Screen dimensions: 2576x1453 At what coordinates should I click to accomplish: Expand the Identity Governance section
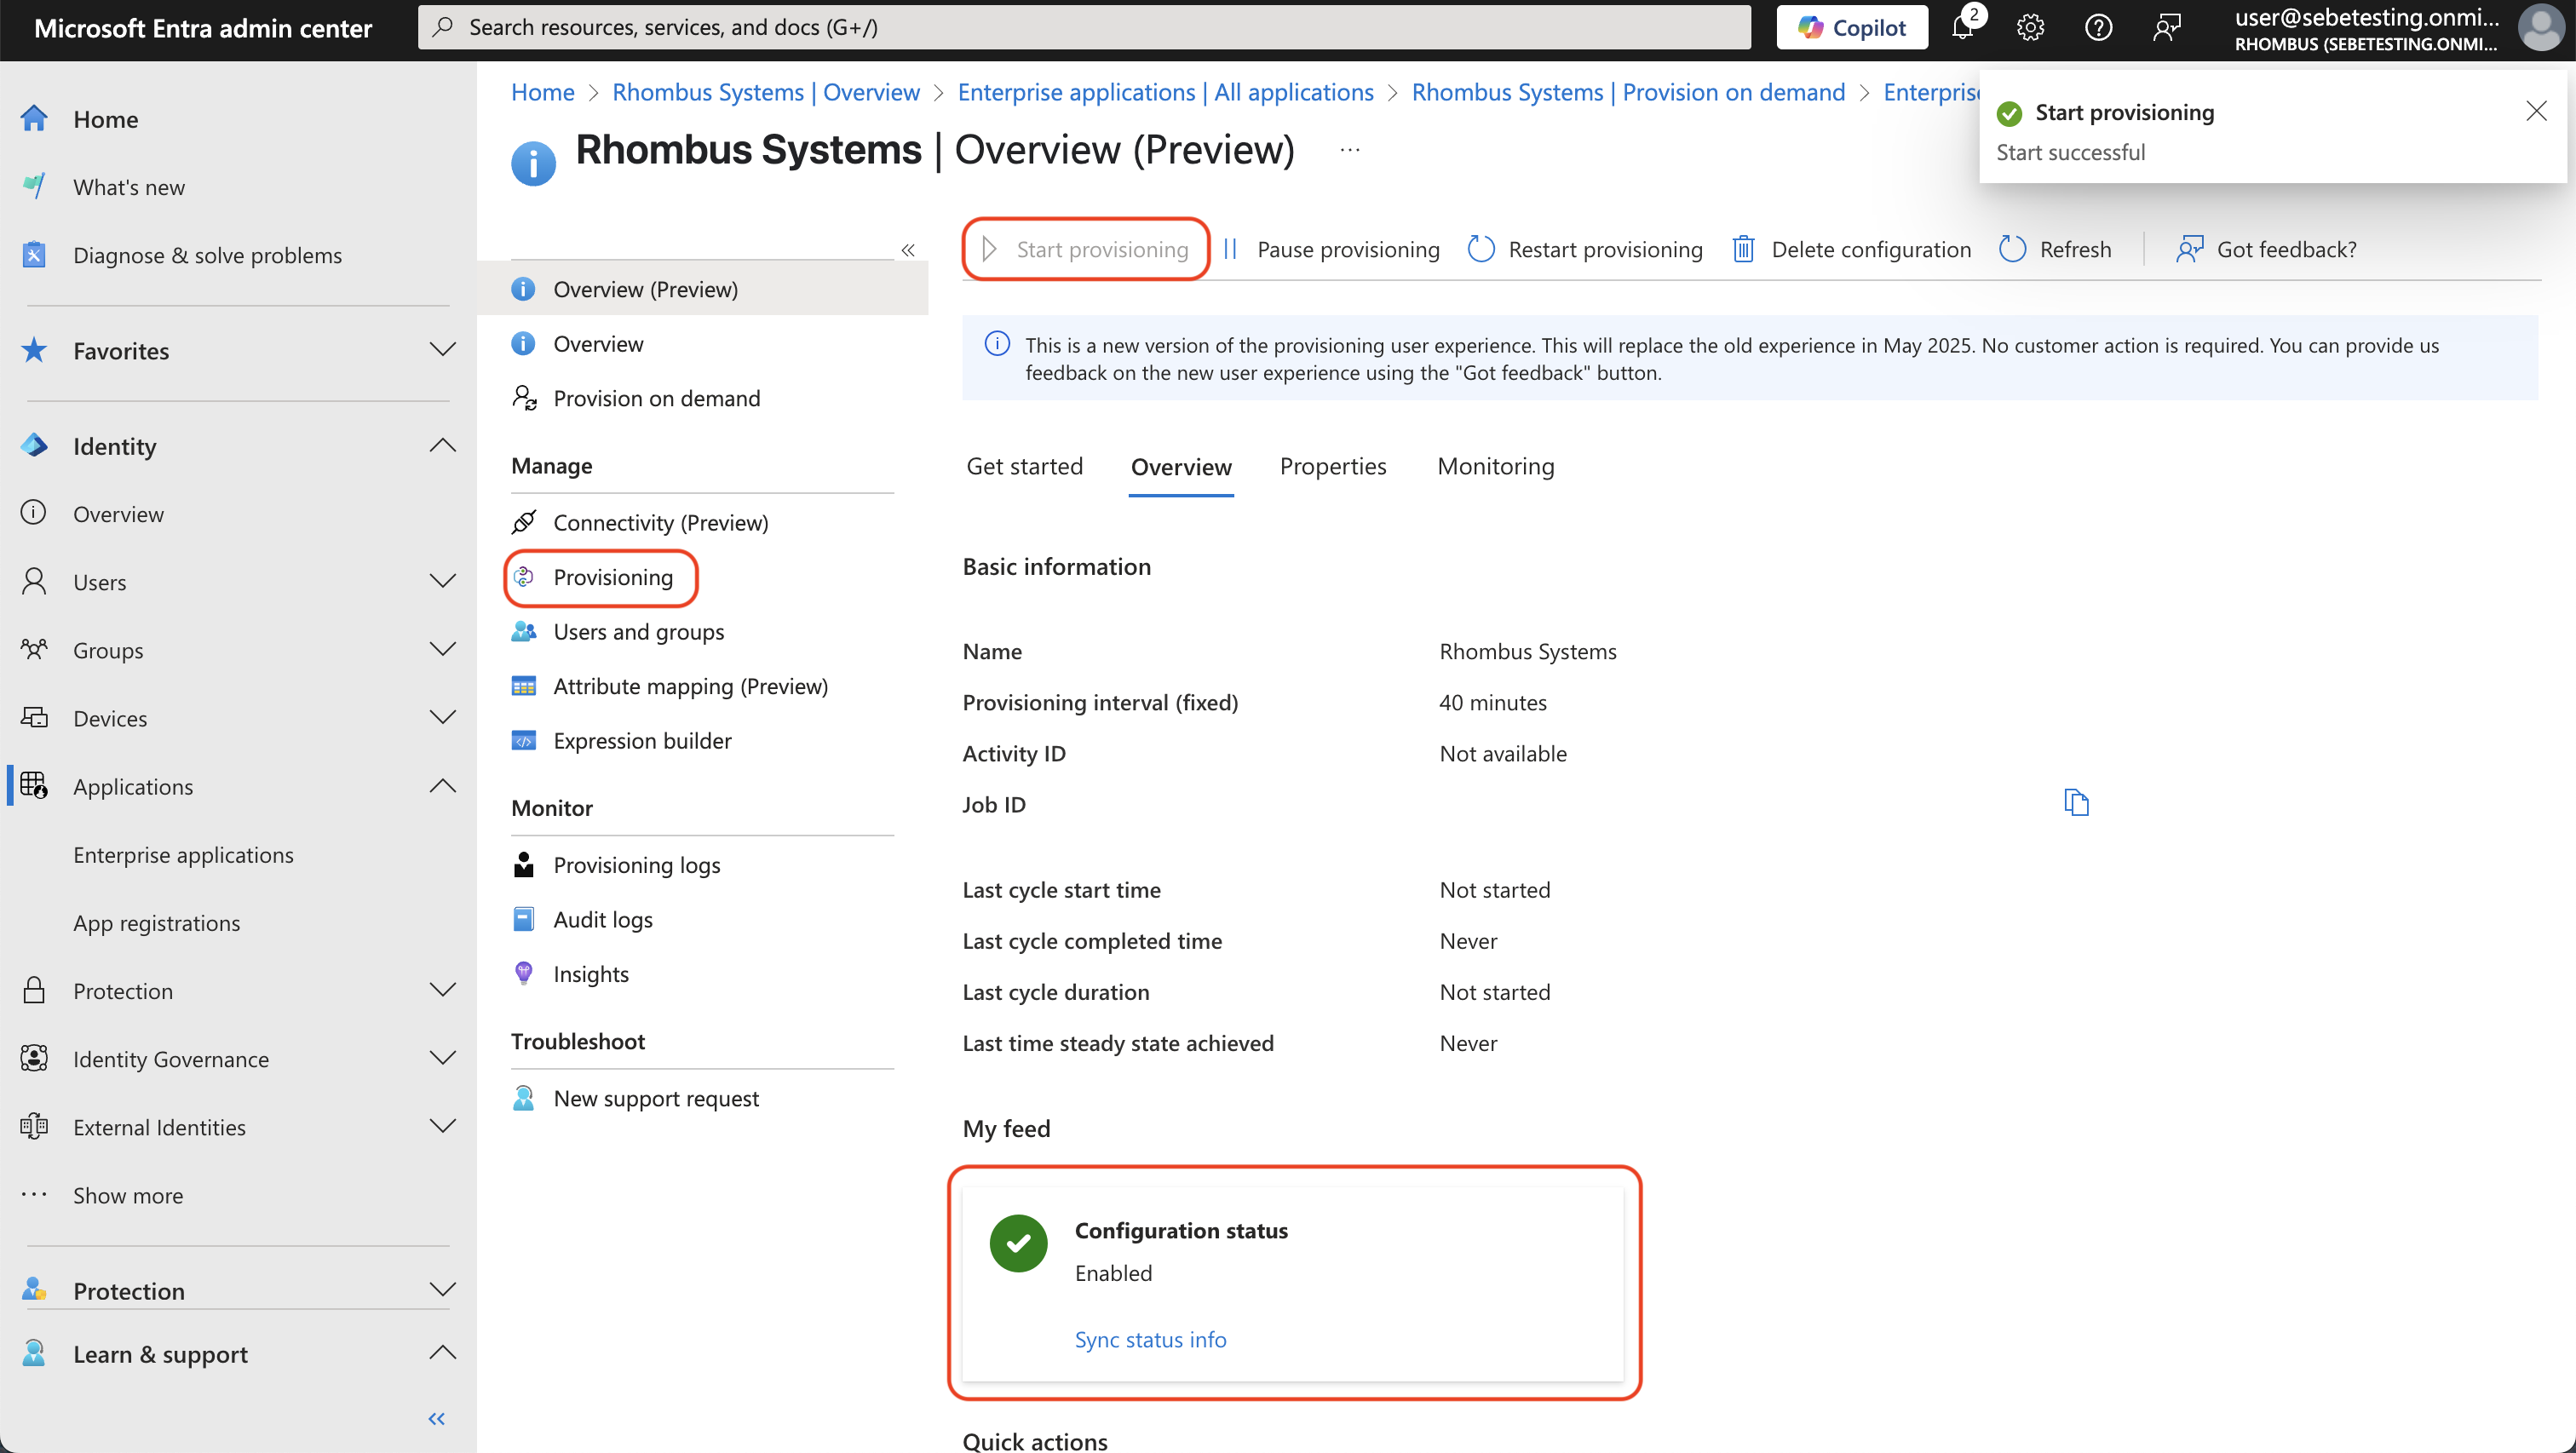[442, 1058]
